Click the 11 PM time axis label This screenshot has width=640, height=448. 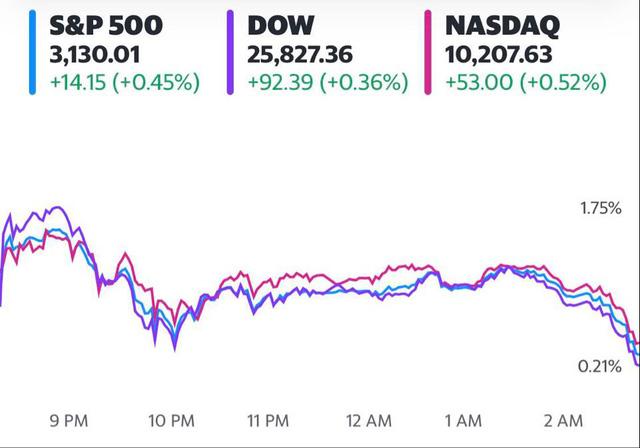tap(268, 421)
